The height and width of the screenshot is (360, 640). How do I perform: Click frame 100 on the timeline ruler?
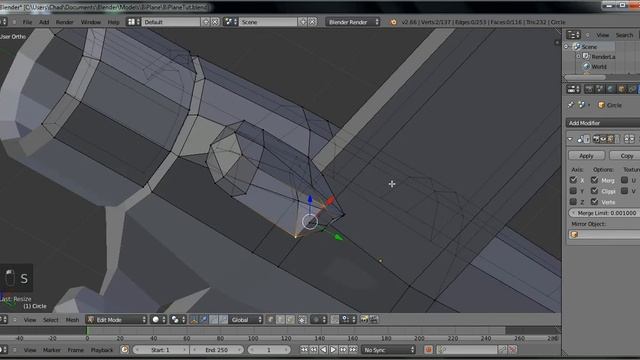(253, 338)
